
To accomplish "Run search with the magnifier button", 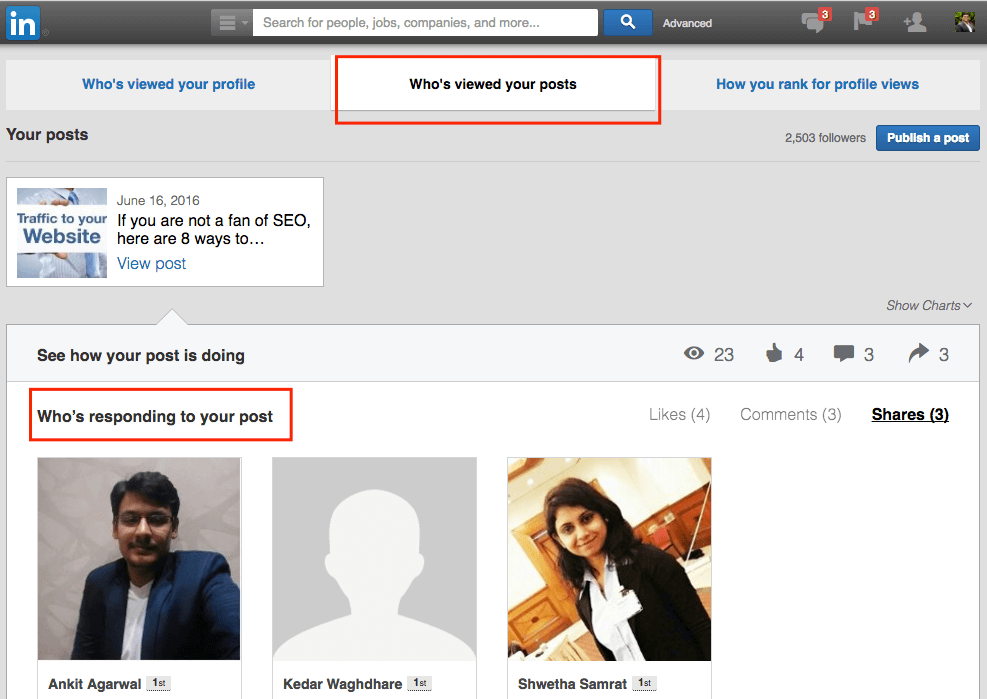I will tap(628, 23).
